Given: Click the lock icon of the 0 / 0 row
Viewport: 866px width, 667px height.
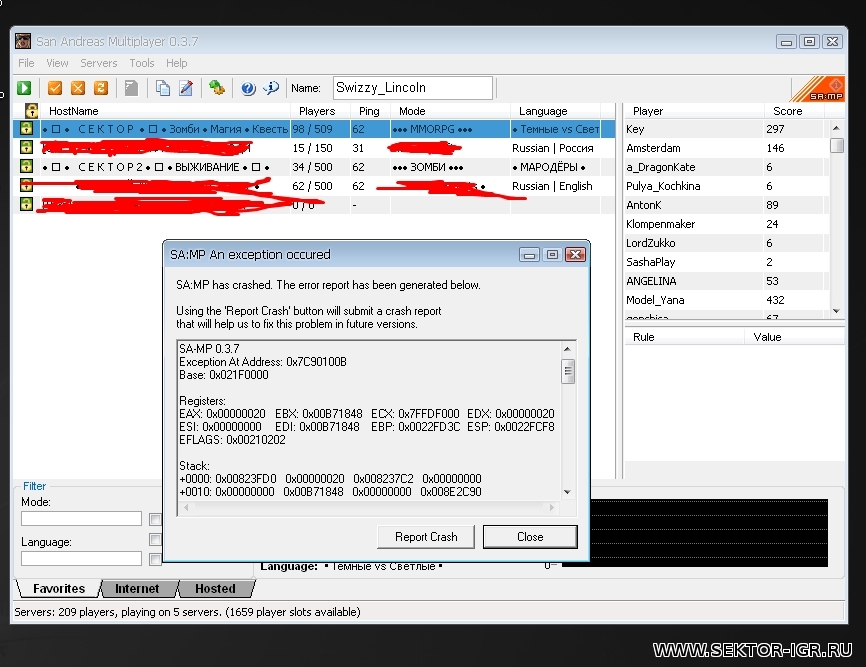Looking at the screenshot, I should coord(26,204).
